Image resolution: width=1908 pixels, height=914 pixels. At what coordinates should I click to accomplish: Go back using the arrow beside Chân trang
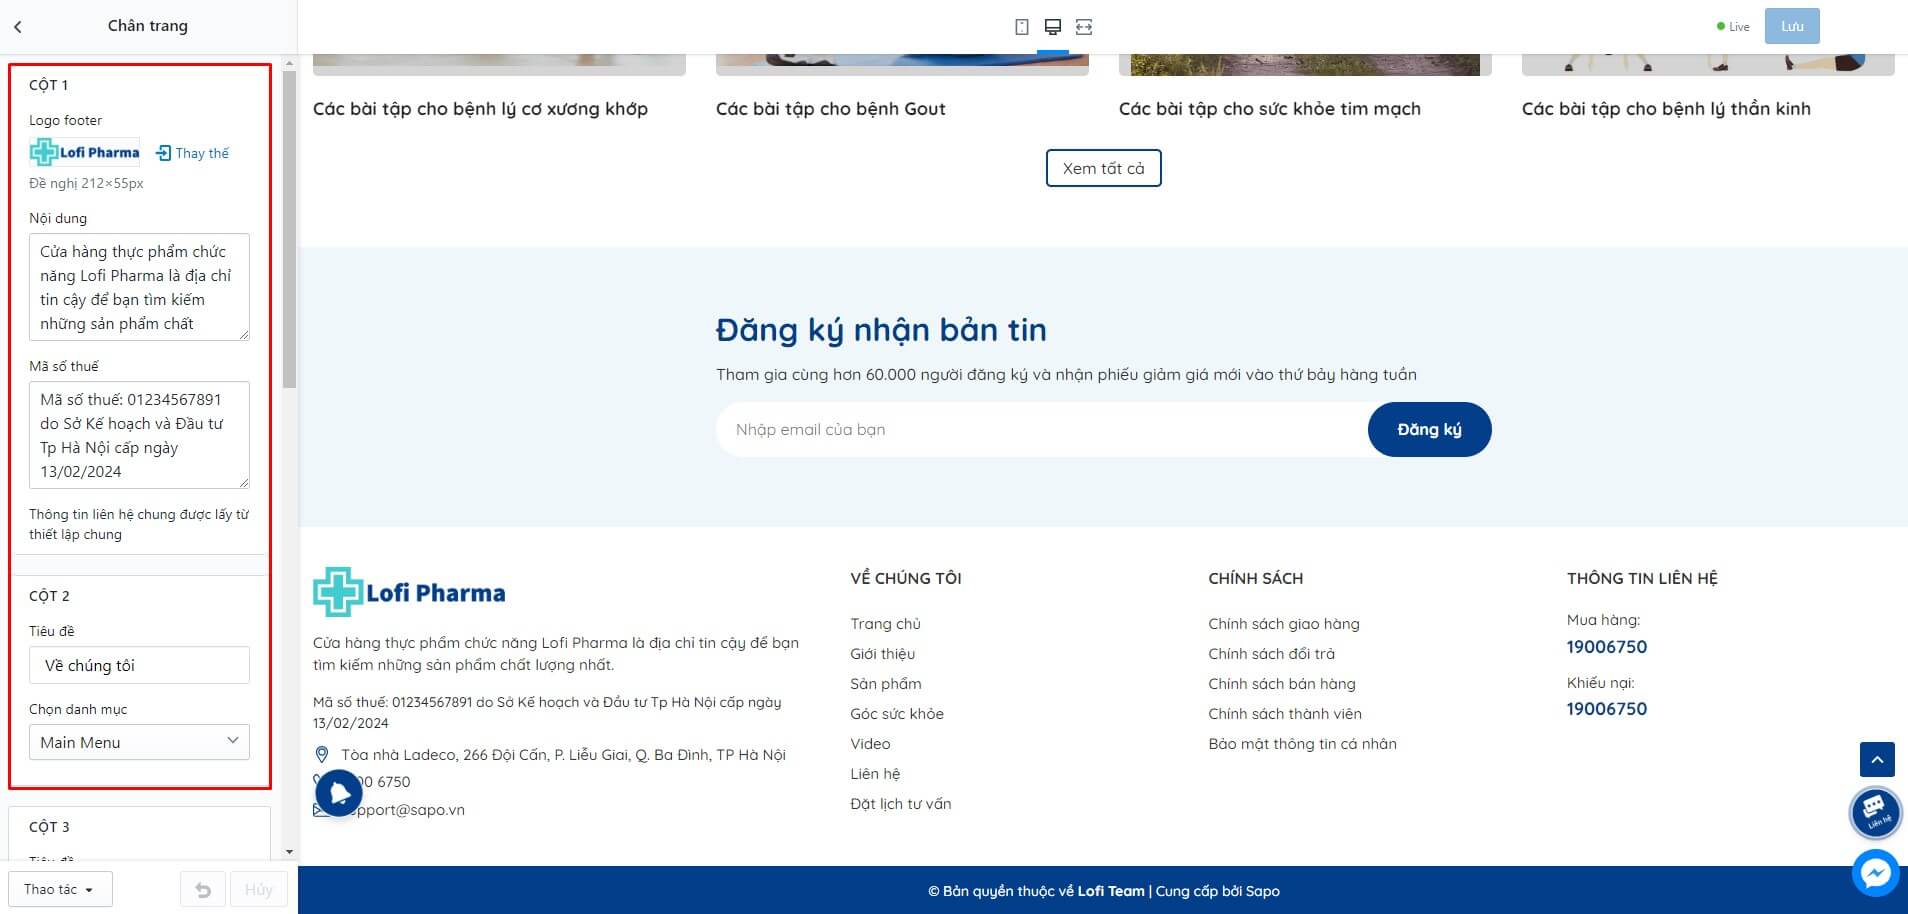click(18, 27)
